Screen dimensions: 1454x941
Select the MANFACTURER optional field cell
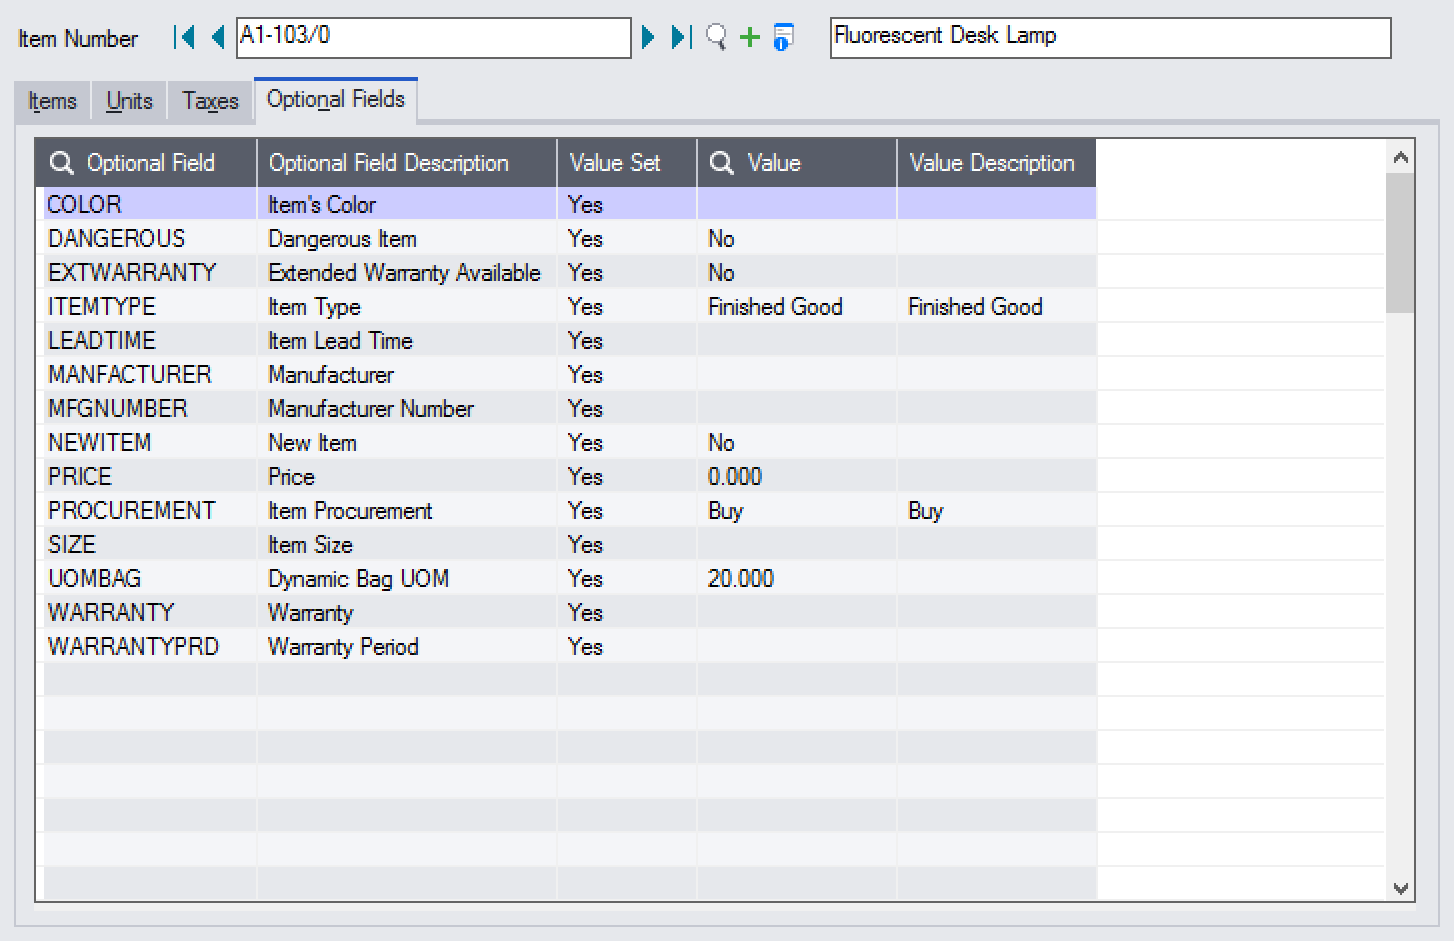[150, 374]
